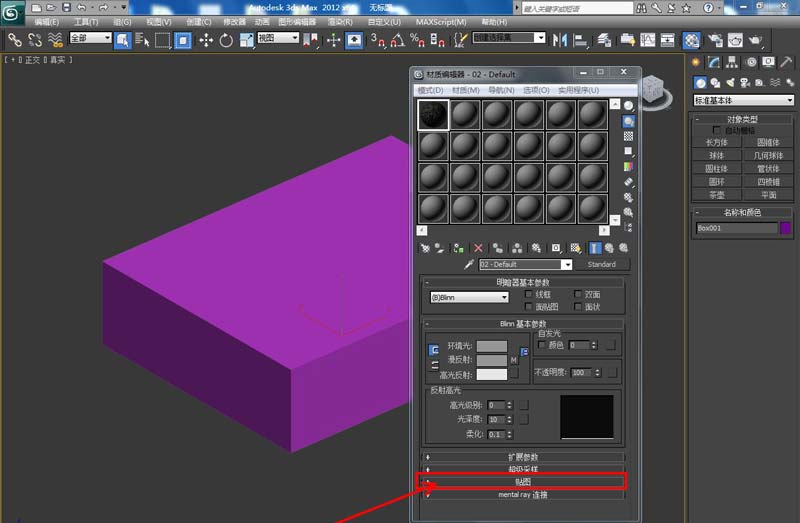Image resolution: width=800 pixels, height=523 pixels.
Task: Open the (B)Blinn shader dropdown
Action: coord(468,297)
